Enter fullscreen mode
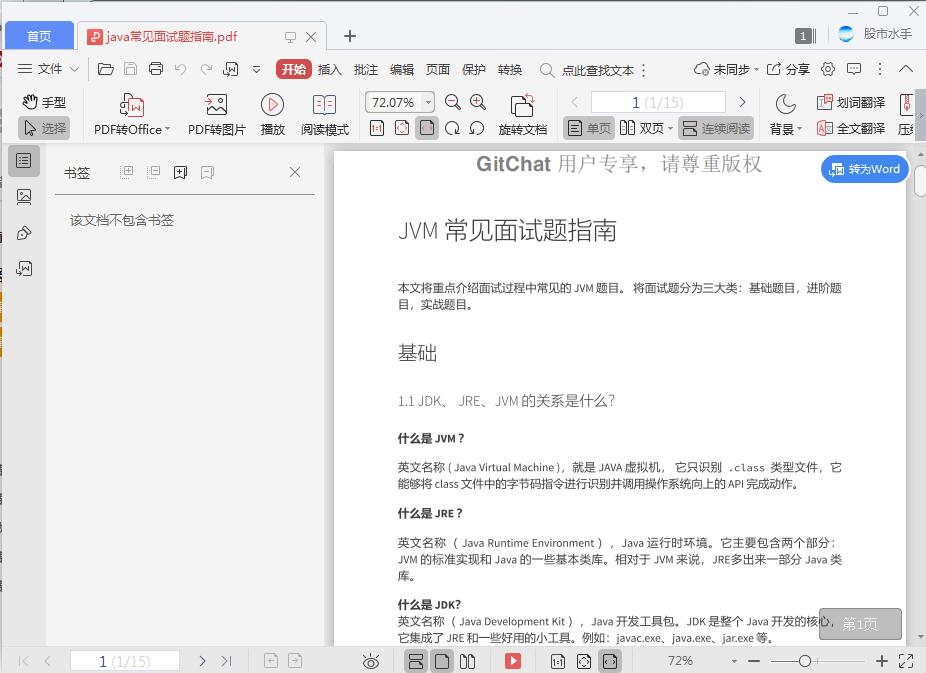The height and width of the screenshot is (673, 926). tap(906, 661)
